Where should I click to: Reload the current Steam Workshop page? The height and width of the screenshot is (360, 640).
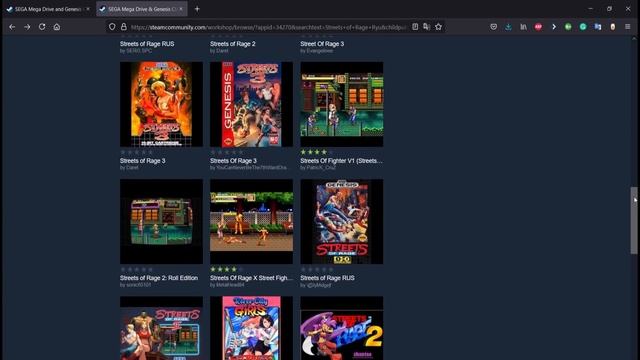42,27
